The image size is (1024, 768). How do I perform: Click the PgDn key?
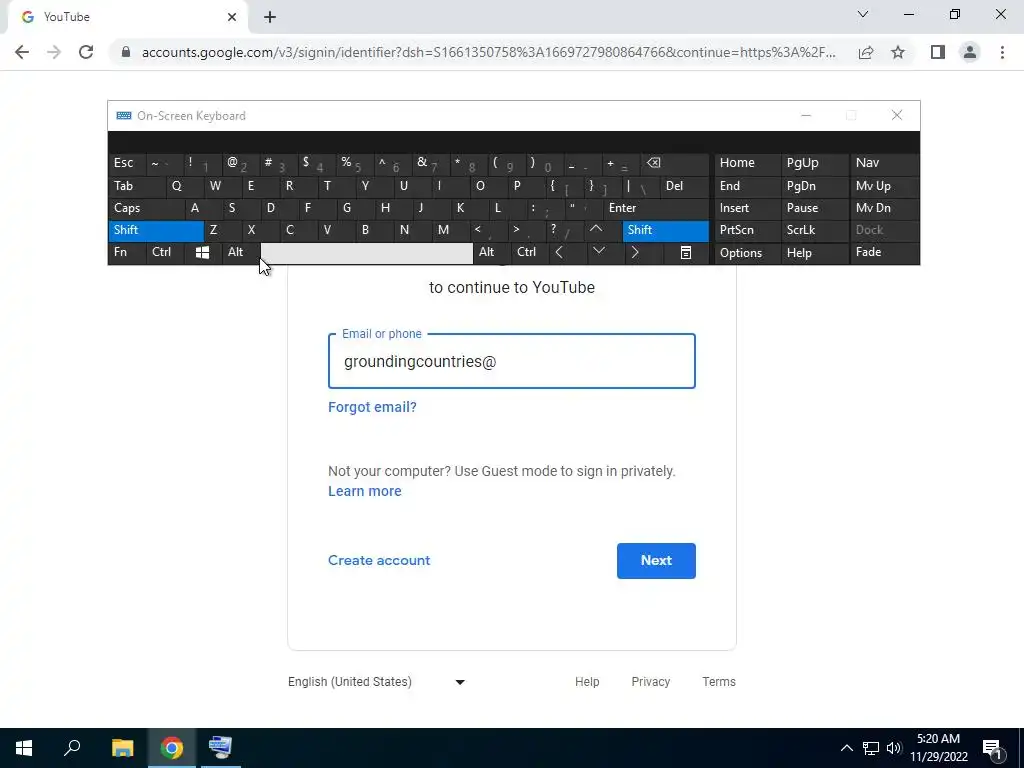(x=814, y=186)
